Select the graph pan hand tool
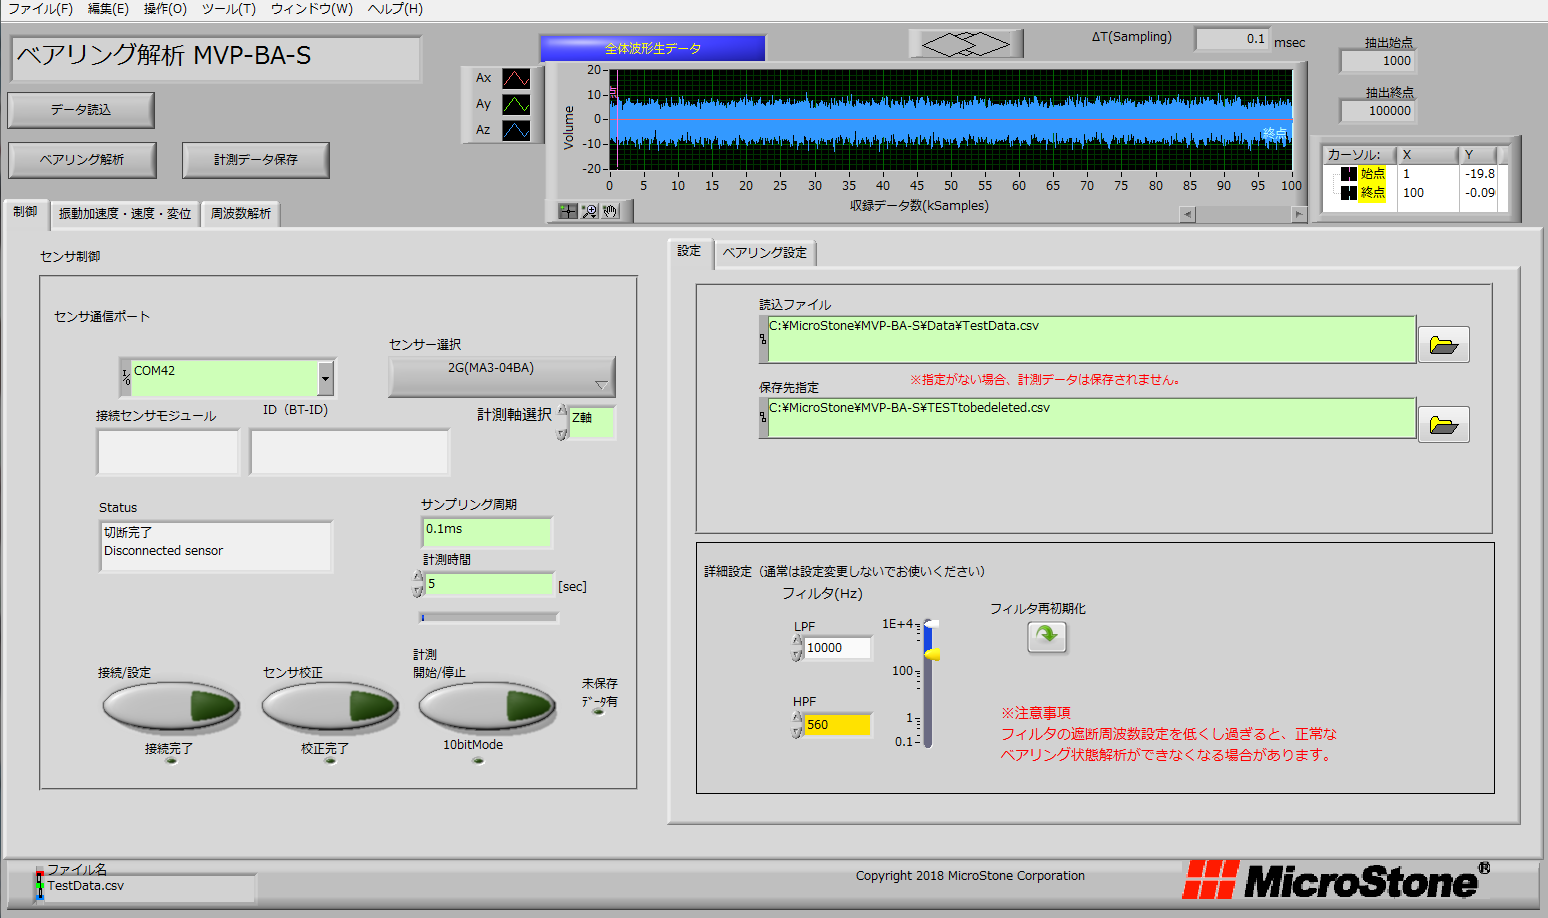1548x918 pixels. (x=610, y=211)
